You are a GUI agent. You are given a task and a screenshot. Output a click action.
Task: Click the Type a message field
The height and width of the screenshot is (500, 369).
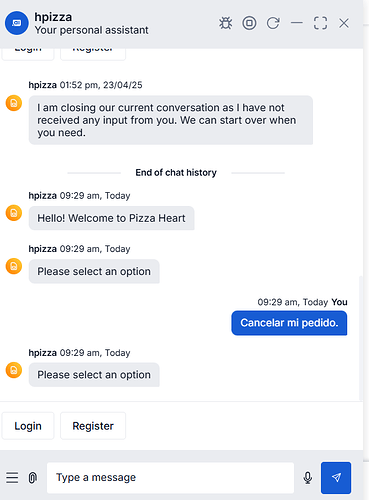(170, 478)
